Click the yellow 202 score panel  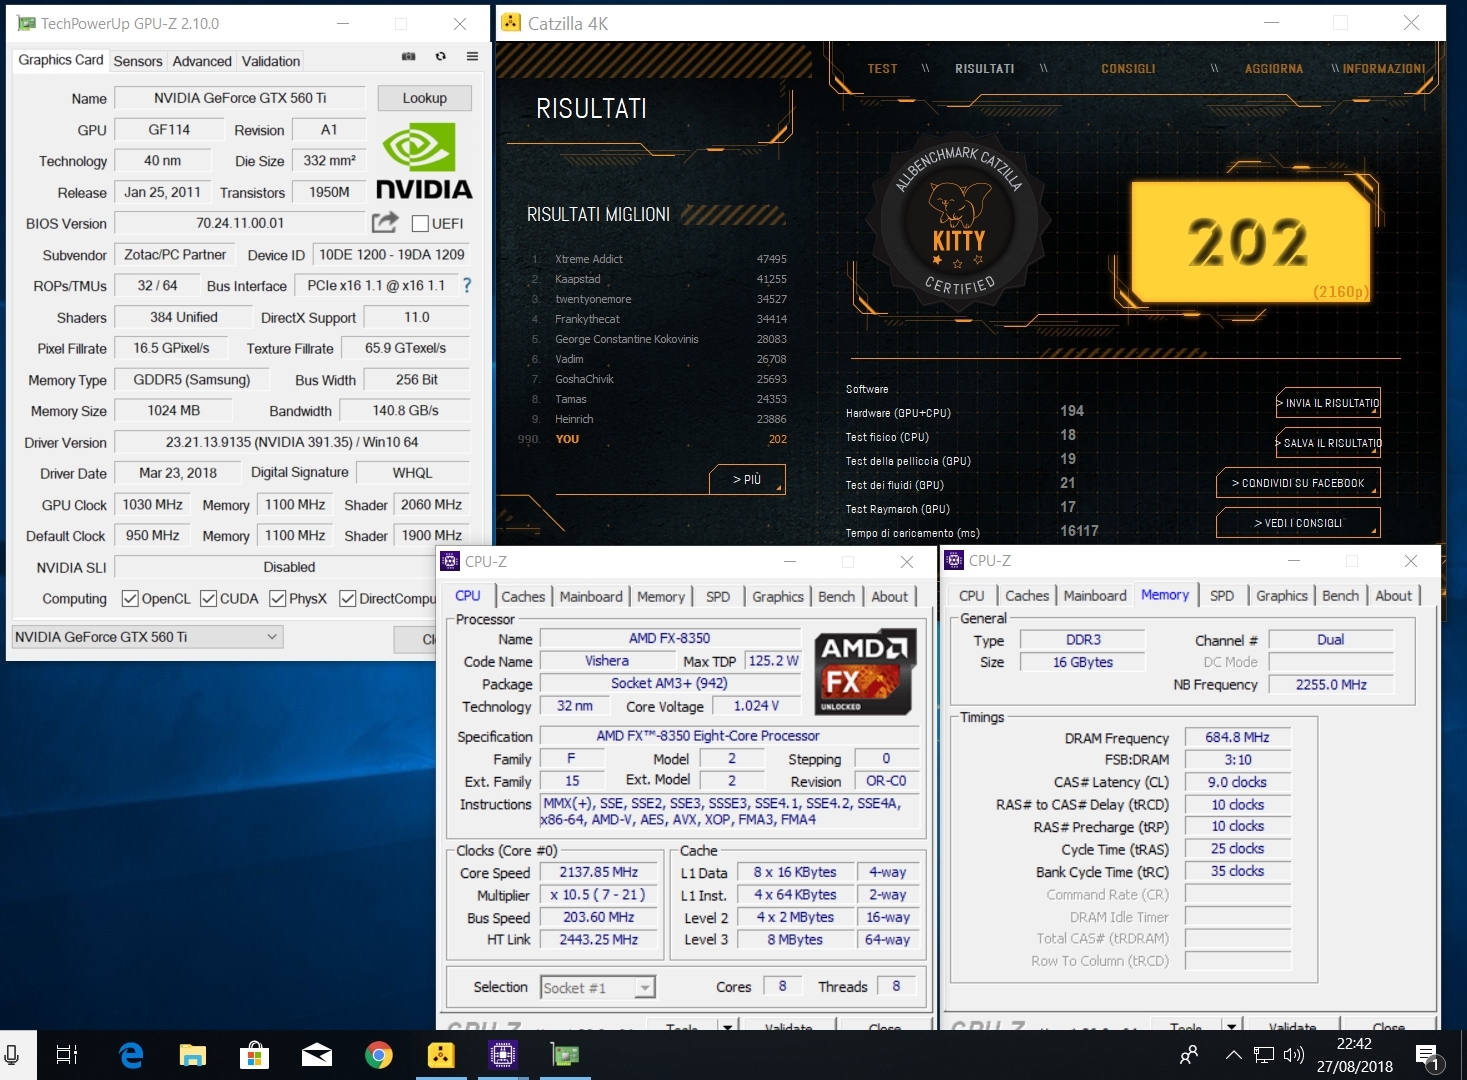pyautogui.click(x=1250, y=242)
